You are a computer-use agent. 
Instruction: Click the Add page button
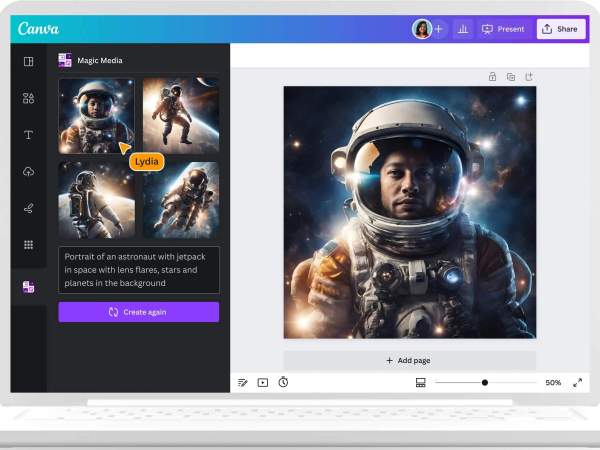pos(410,360)
